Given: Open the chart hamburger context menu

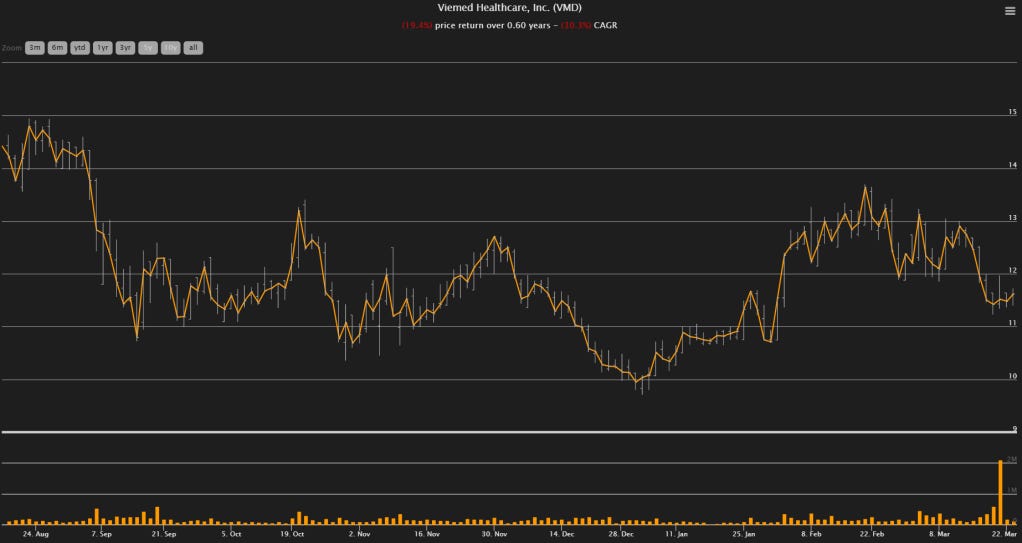Looking at the screenshot, I should tap(1010, 11).
